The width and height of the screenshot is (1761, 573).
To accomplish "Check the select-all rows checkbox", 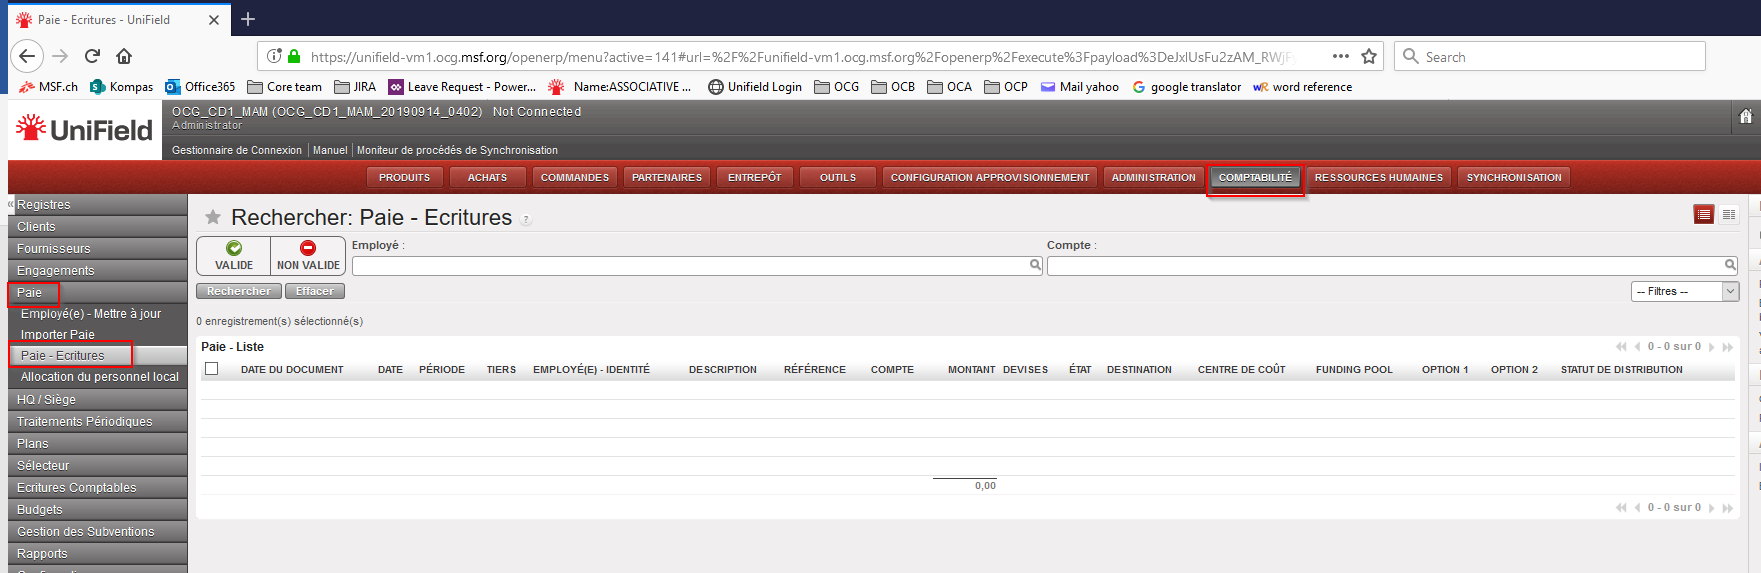I will pyautogui.click(x=212, y=369).
